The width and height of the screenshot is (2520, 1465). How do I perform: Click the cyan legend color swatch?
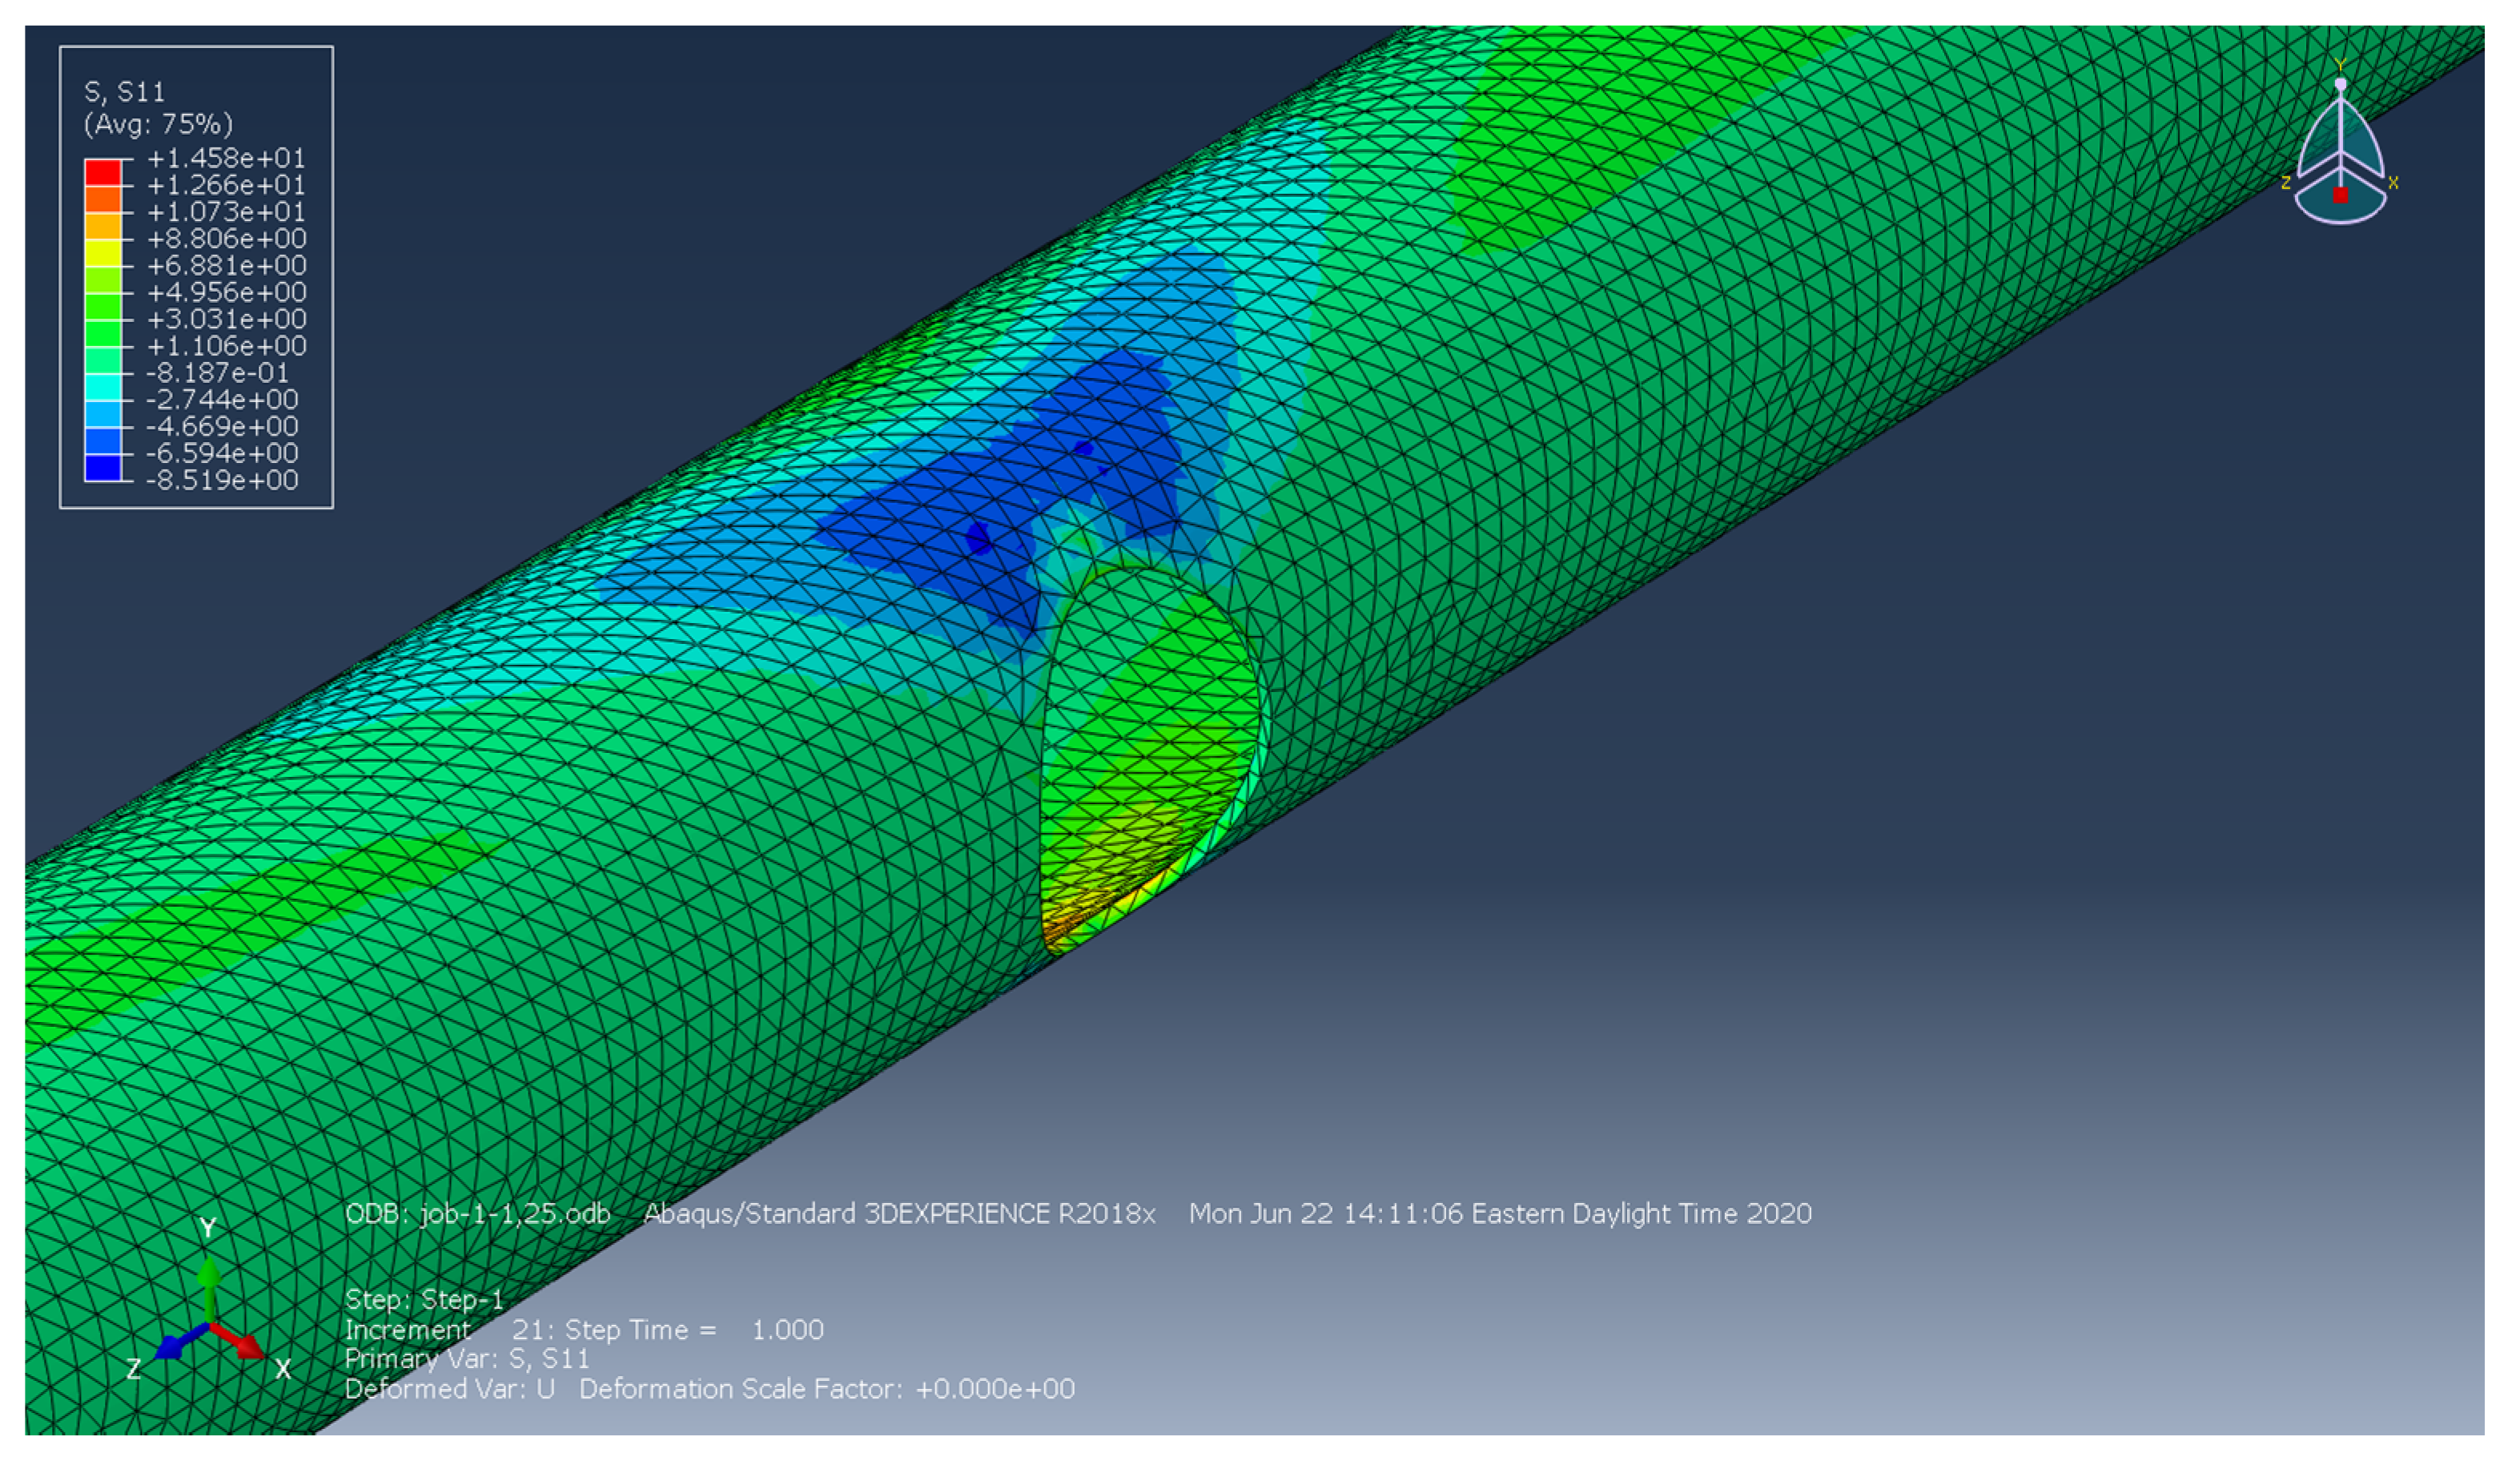point(103,387)
